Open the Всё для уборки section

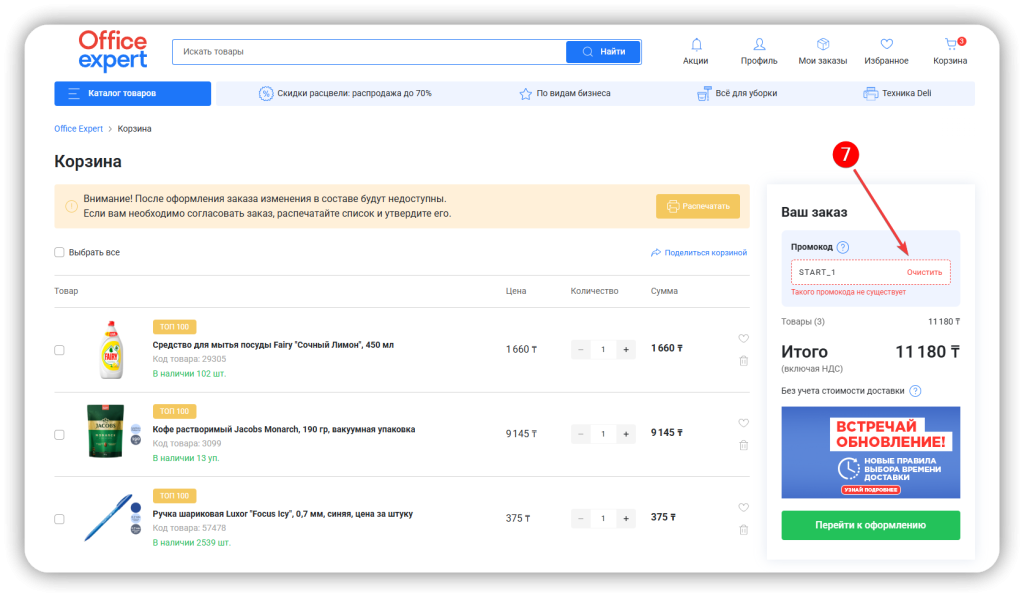point(737,94)
